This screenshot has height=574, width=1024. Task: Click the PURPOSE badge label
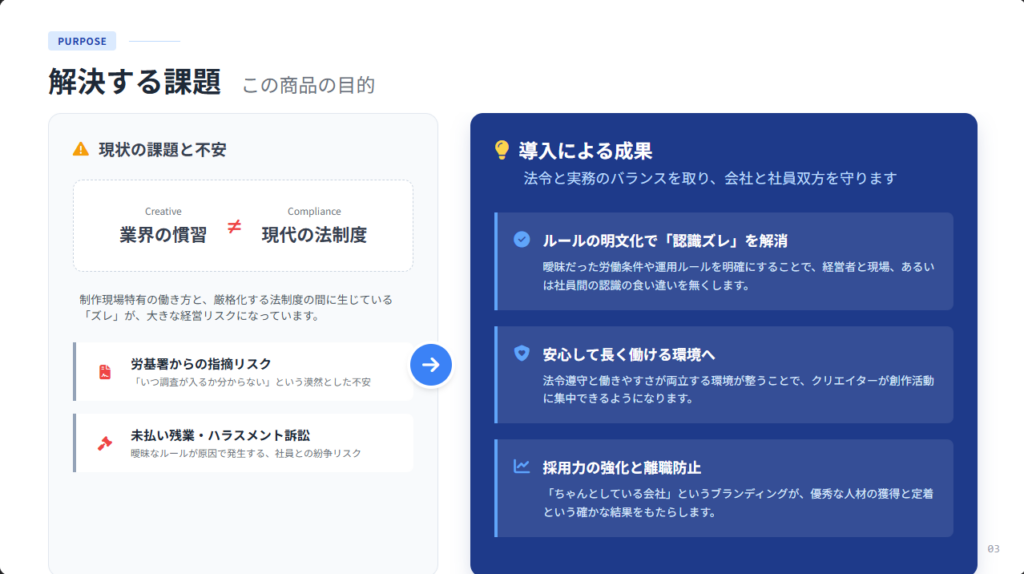click(x=82, y=41)
